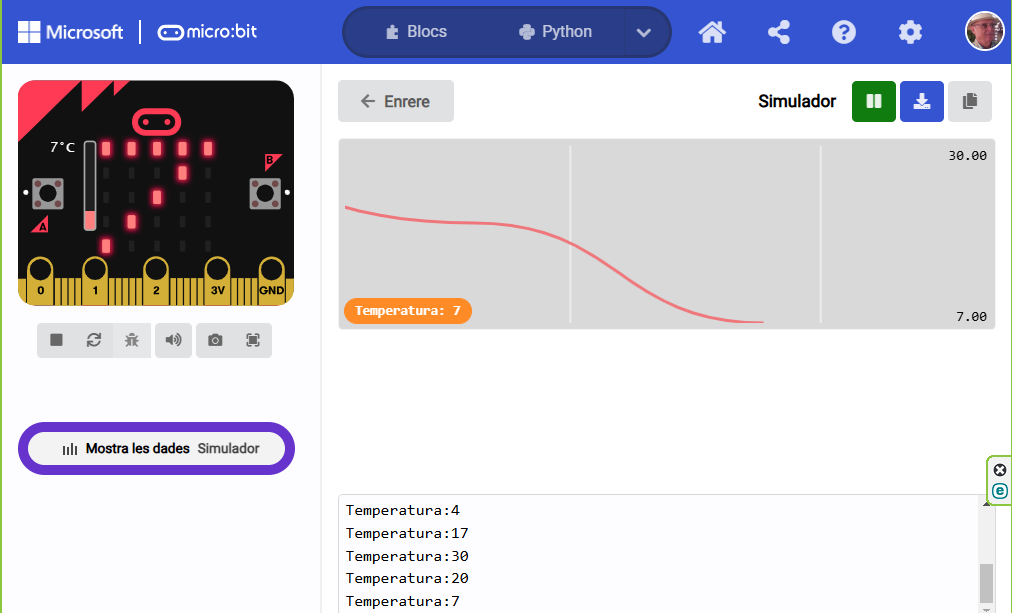
Task: Switch to Python editor
Action: pyautogui.click(x=556, y=32)
